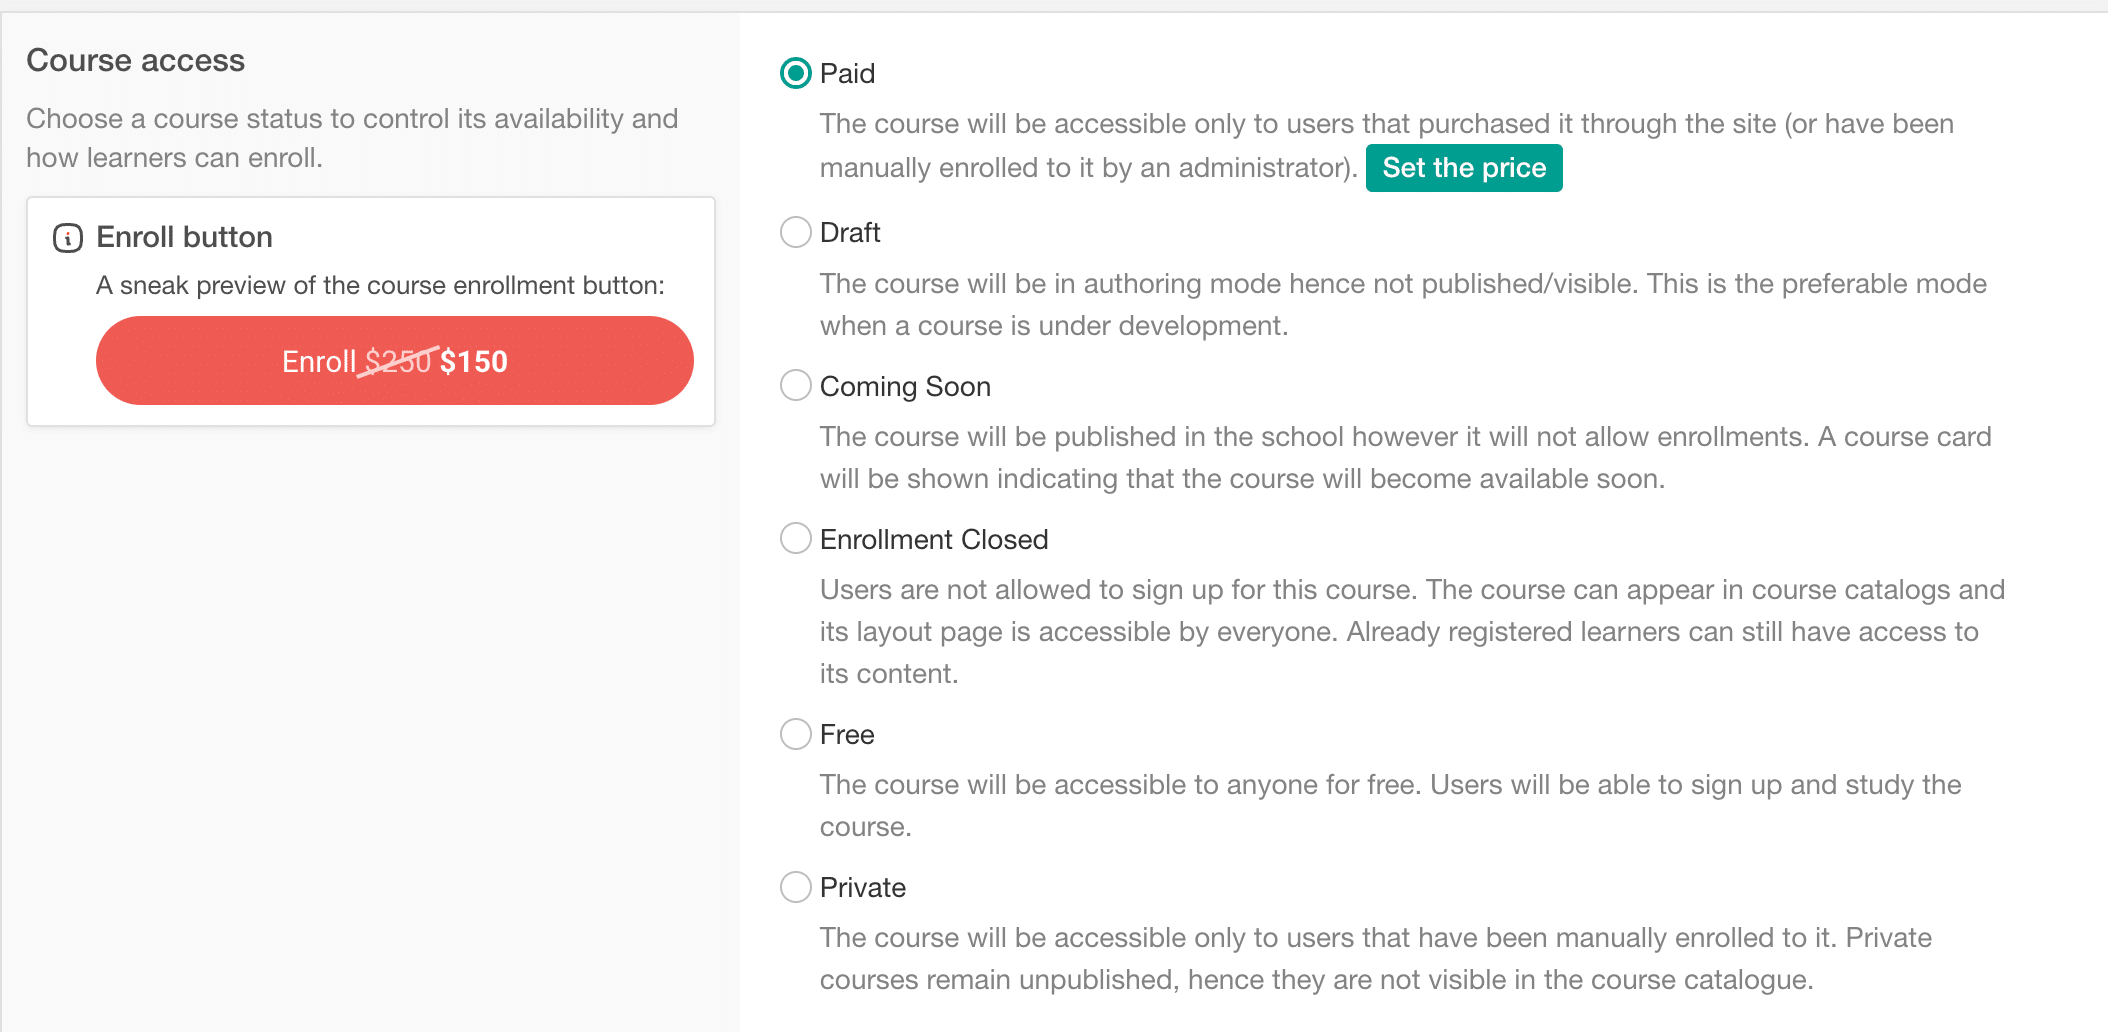Screen dimensions: 2108x1032
Task: Select the Enrollment Closed status
Action: [795, 538]
